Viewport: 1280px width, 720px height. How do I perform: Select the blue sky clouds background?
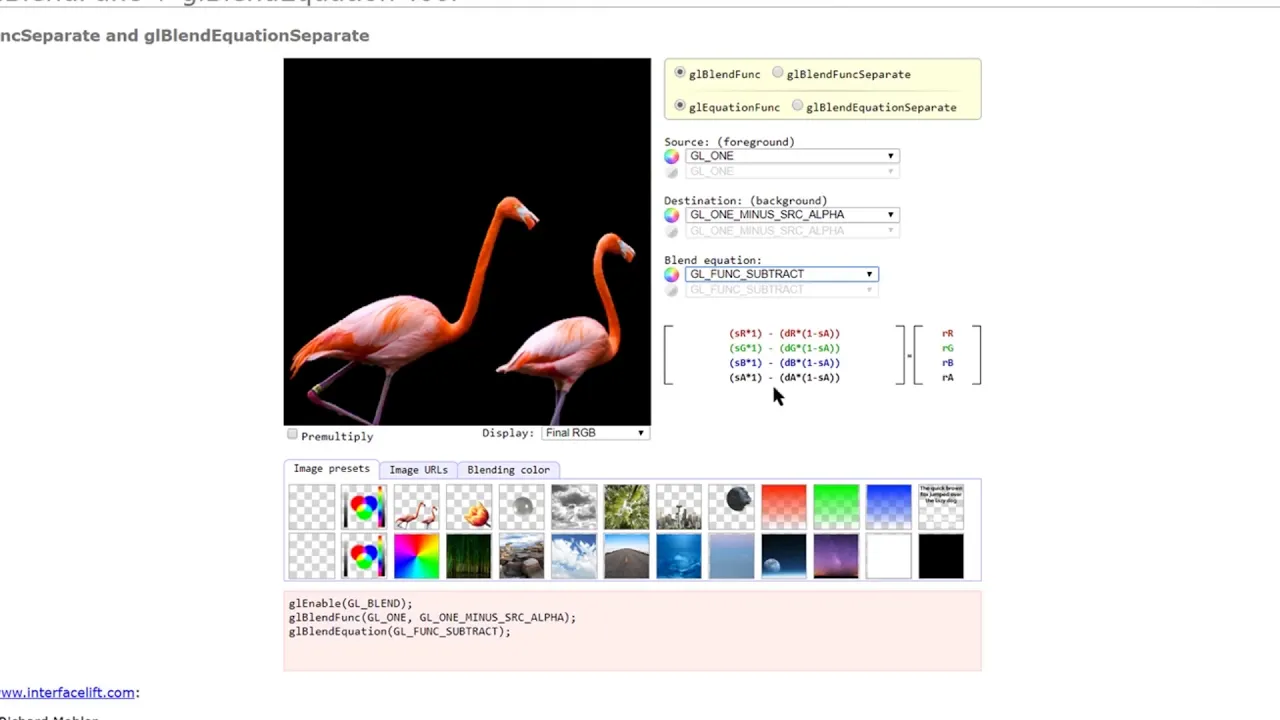pyautogui.click(x=574, y=557)
